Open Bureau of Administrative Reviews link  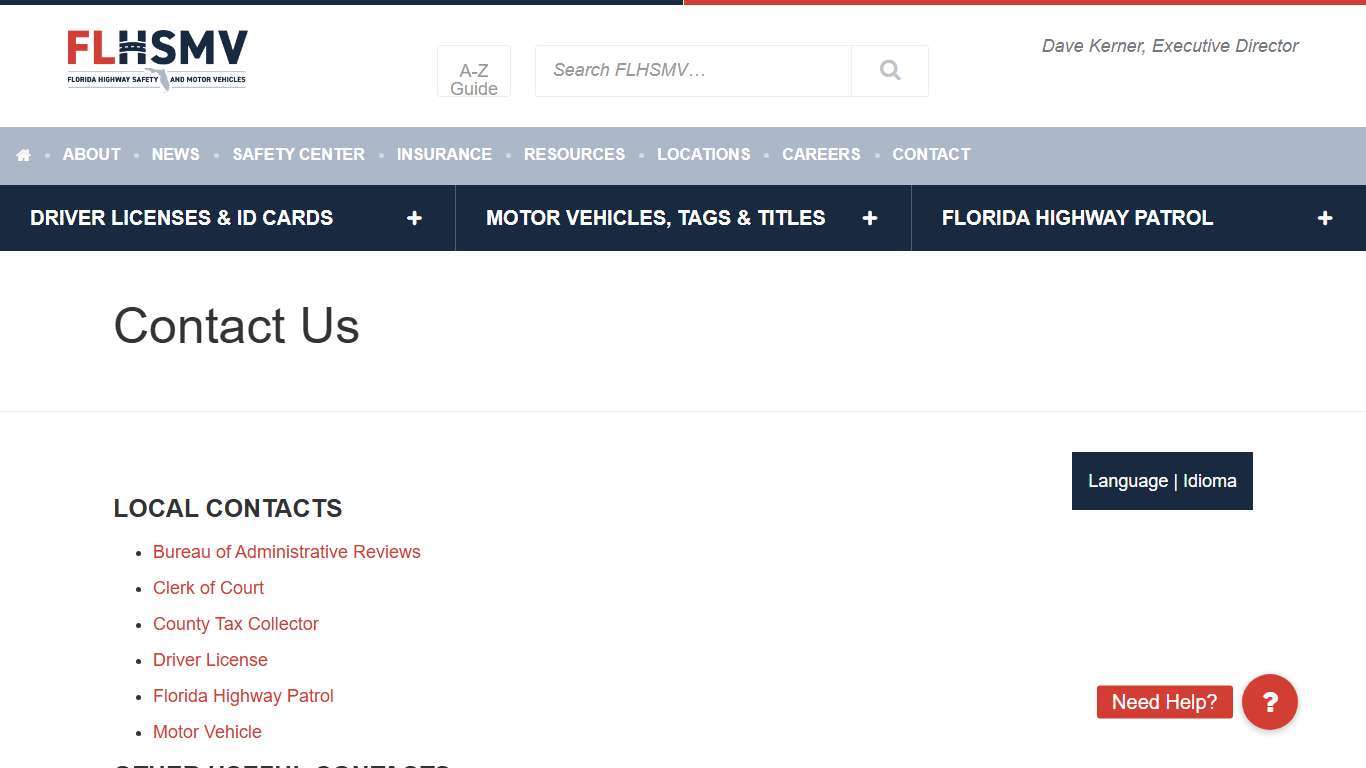(x=286, y=552)
